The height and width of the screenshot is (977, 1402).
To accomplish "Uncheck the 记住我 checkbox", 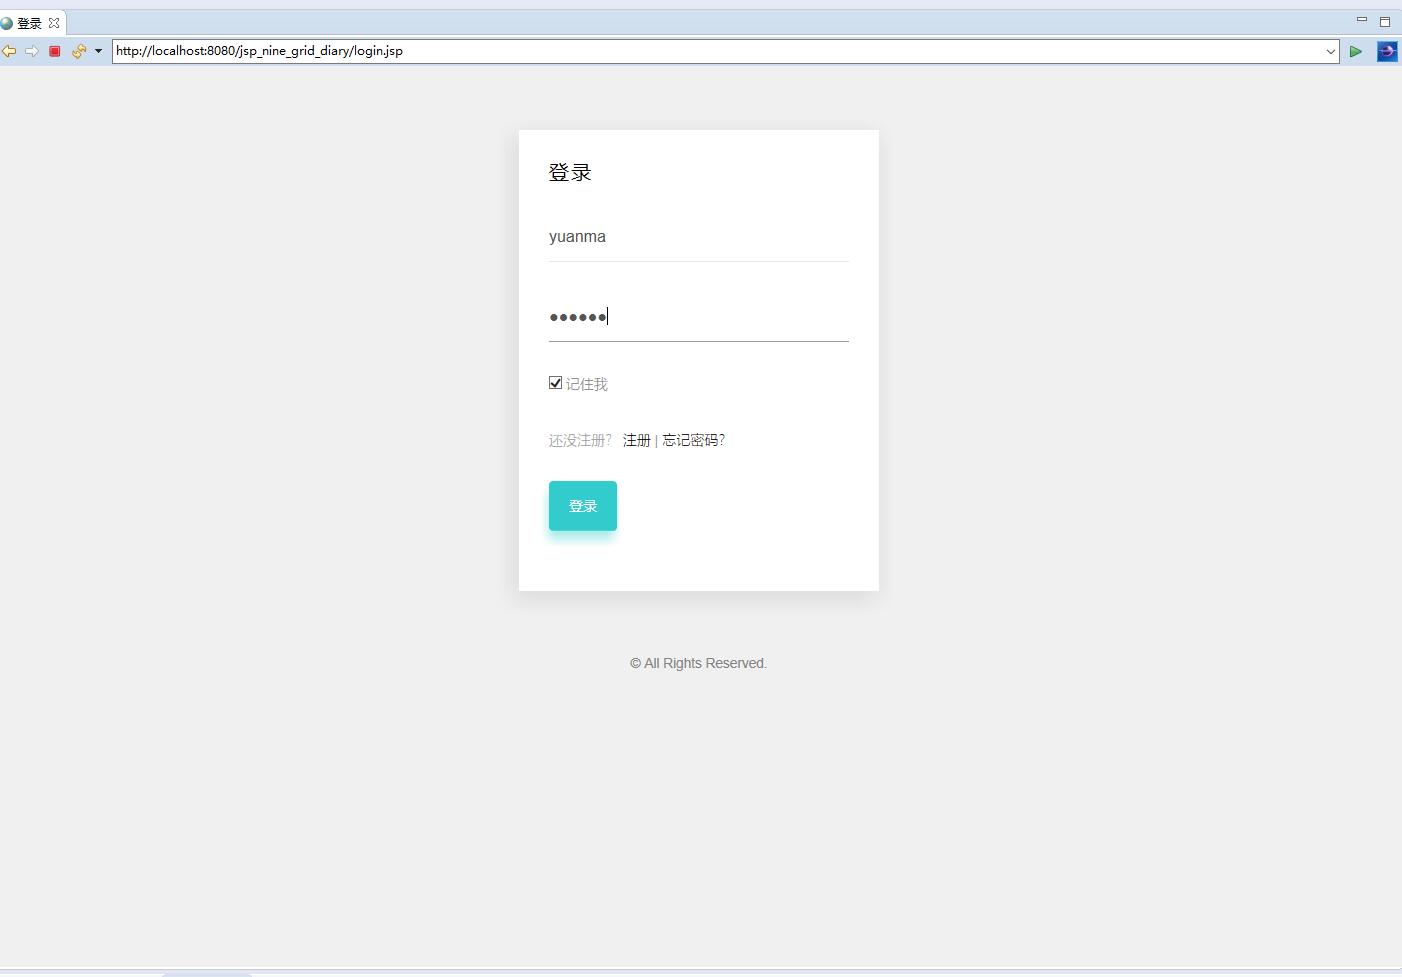I will pos(556,383).
